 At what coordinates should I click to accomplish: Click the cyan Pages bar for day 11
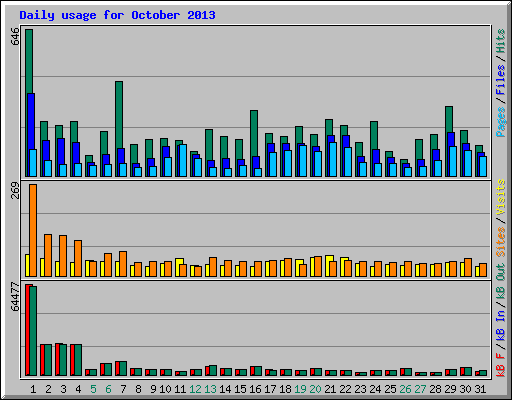click(x=183, y=160)
